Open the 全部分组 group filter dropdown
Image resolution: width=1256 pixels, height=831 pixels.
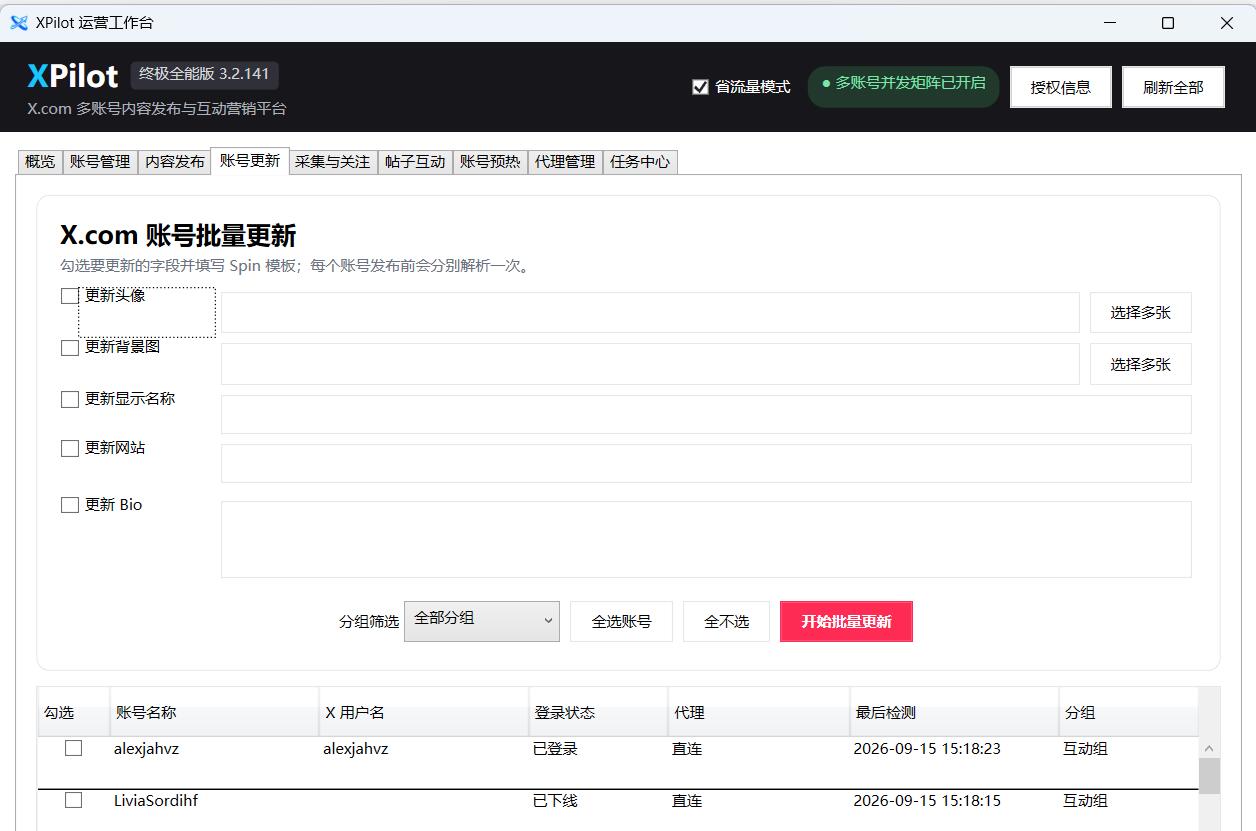pos(482,621)
